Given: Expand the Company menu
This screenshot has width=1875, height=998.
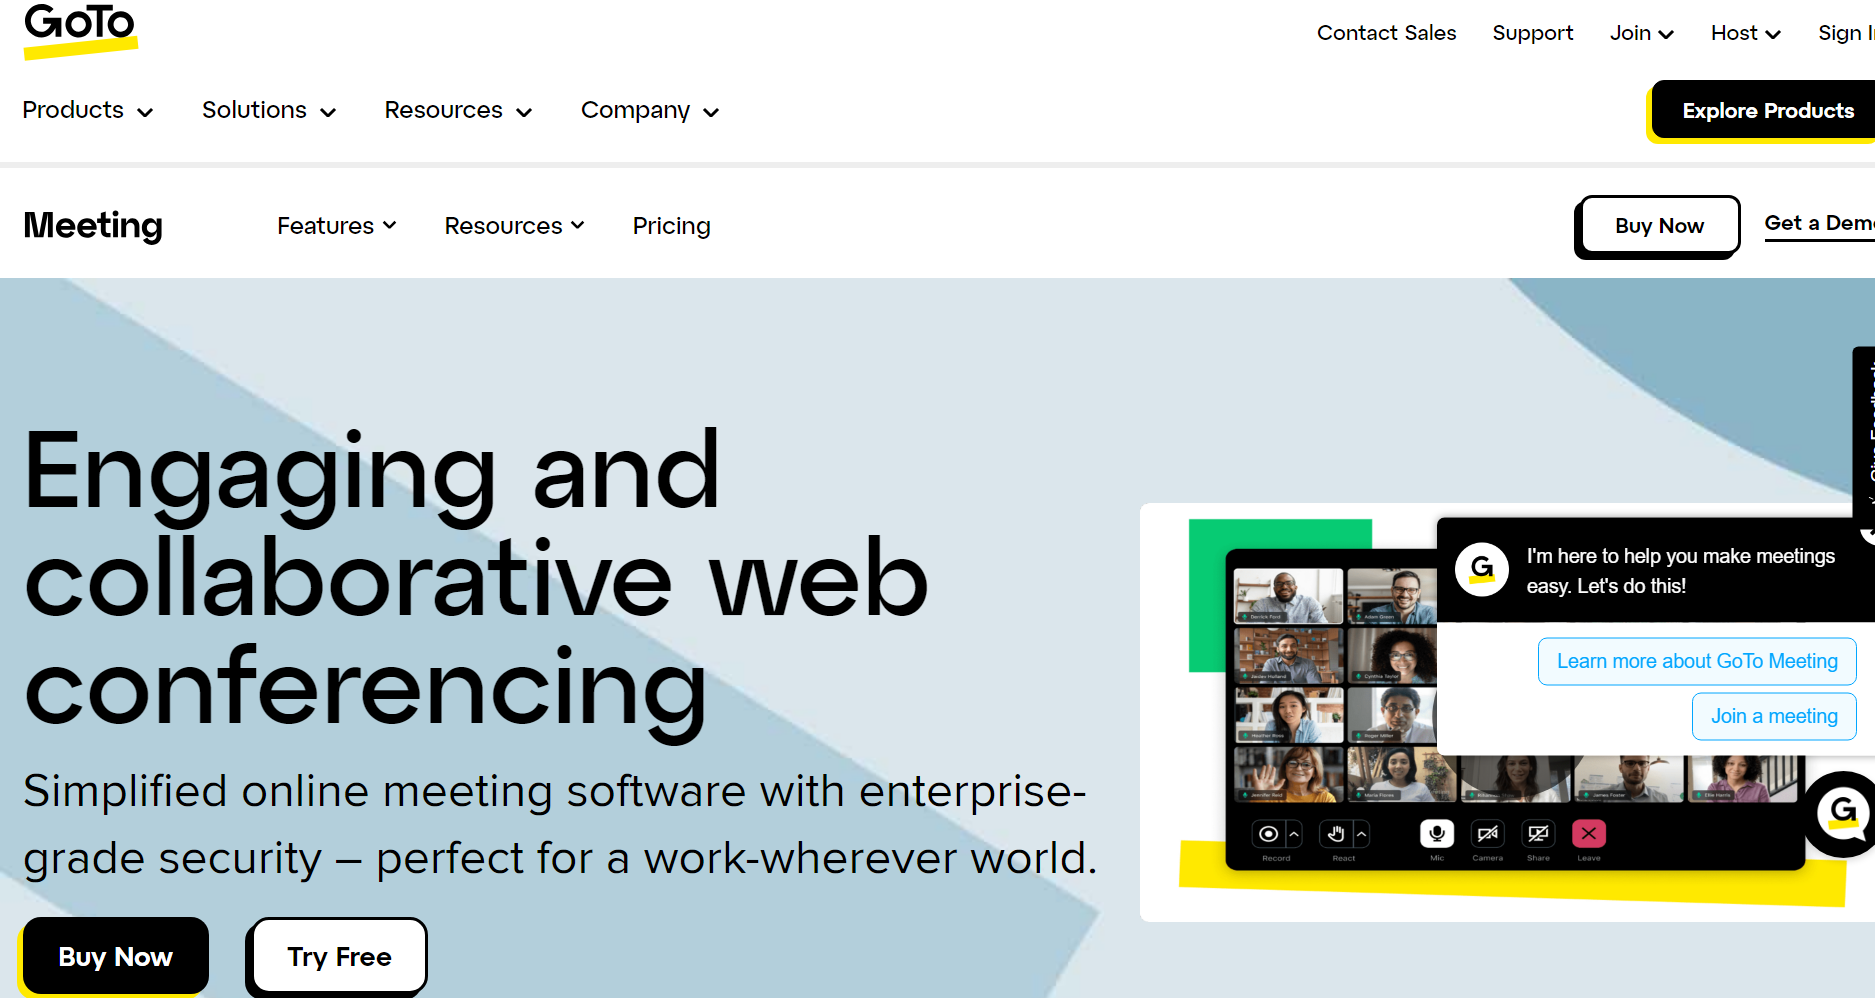Looking at the screenshot, I should click(x=650, y=110).
